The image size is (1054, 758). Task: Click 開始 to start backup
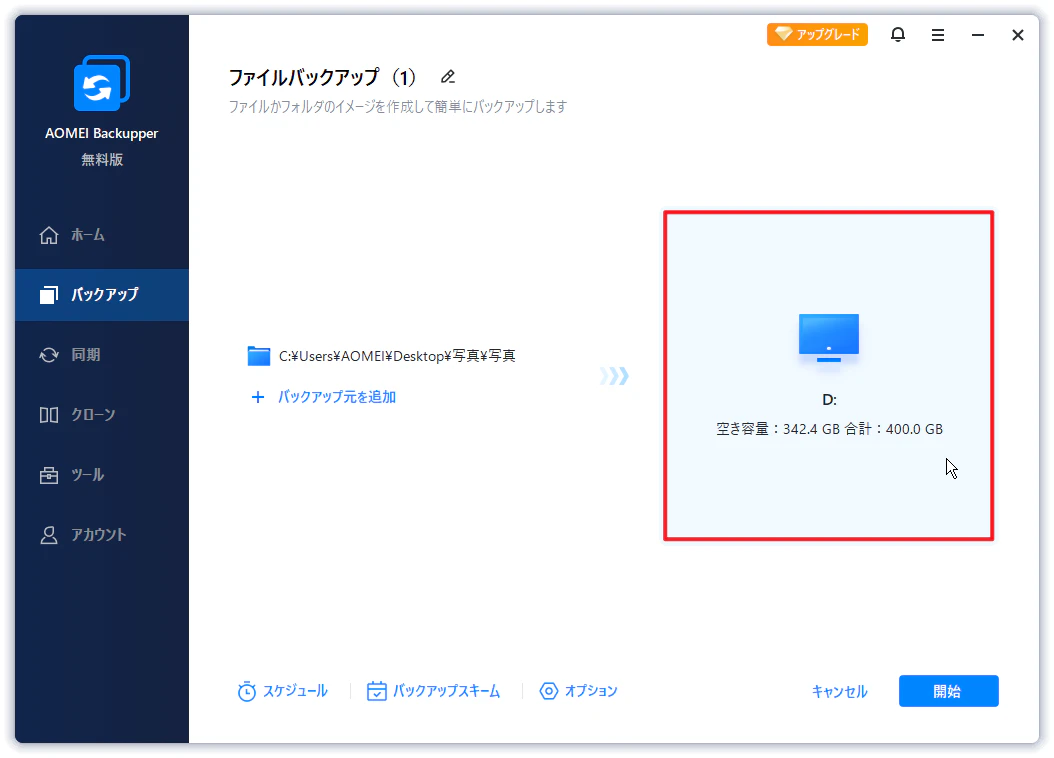(948, 691)
